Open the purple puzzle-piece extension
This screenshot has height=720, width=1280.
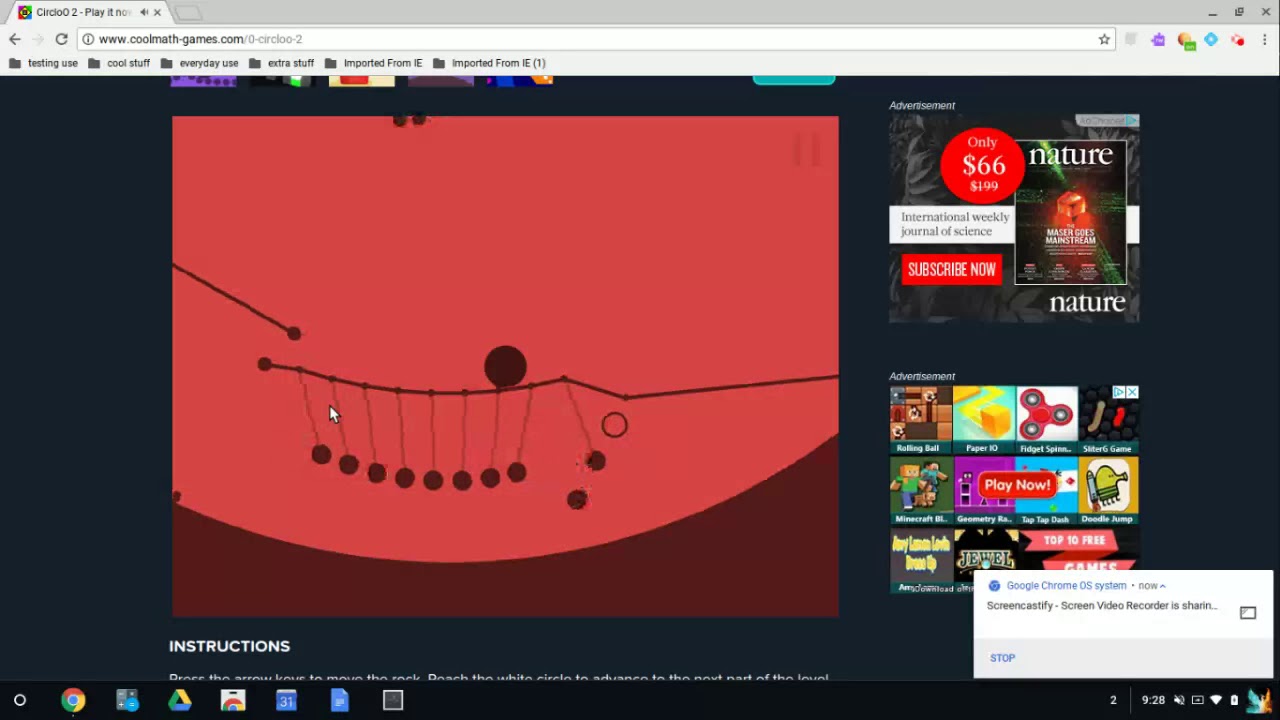pyautogui.click(x=1158, y=39)
